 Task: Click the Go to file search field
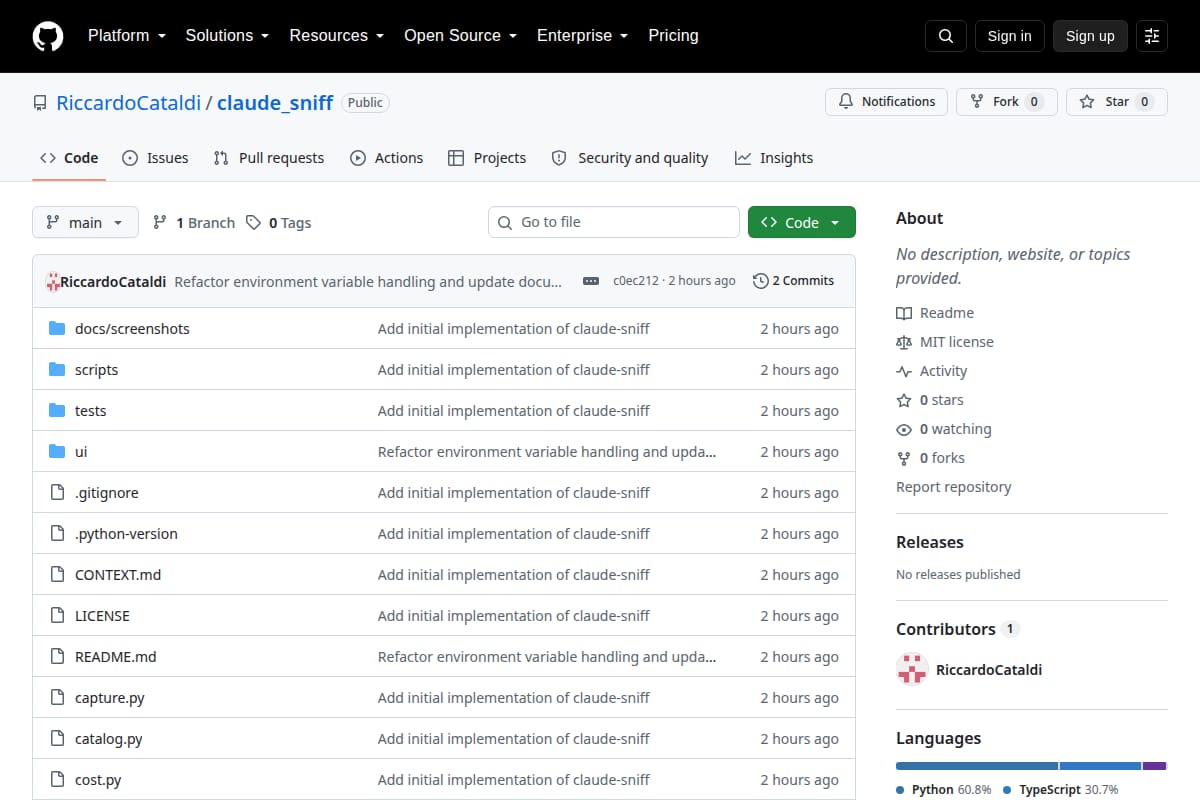point(614,222)
